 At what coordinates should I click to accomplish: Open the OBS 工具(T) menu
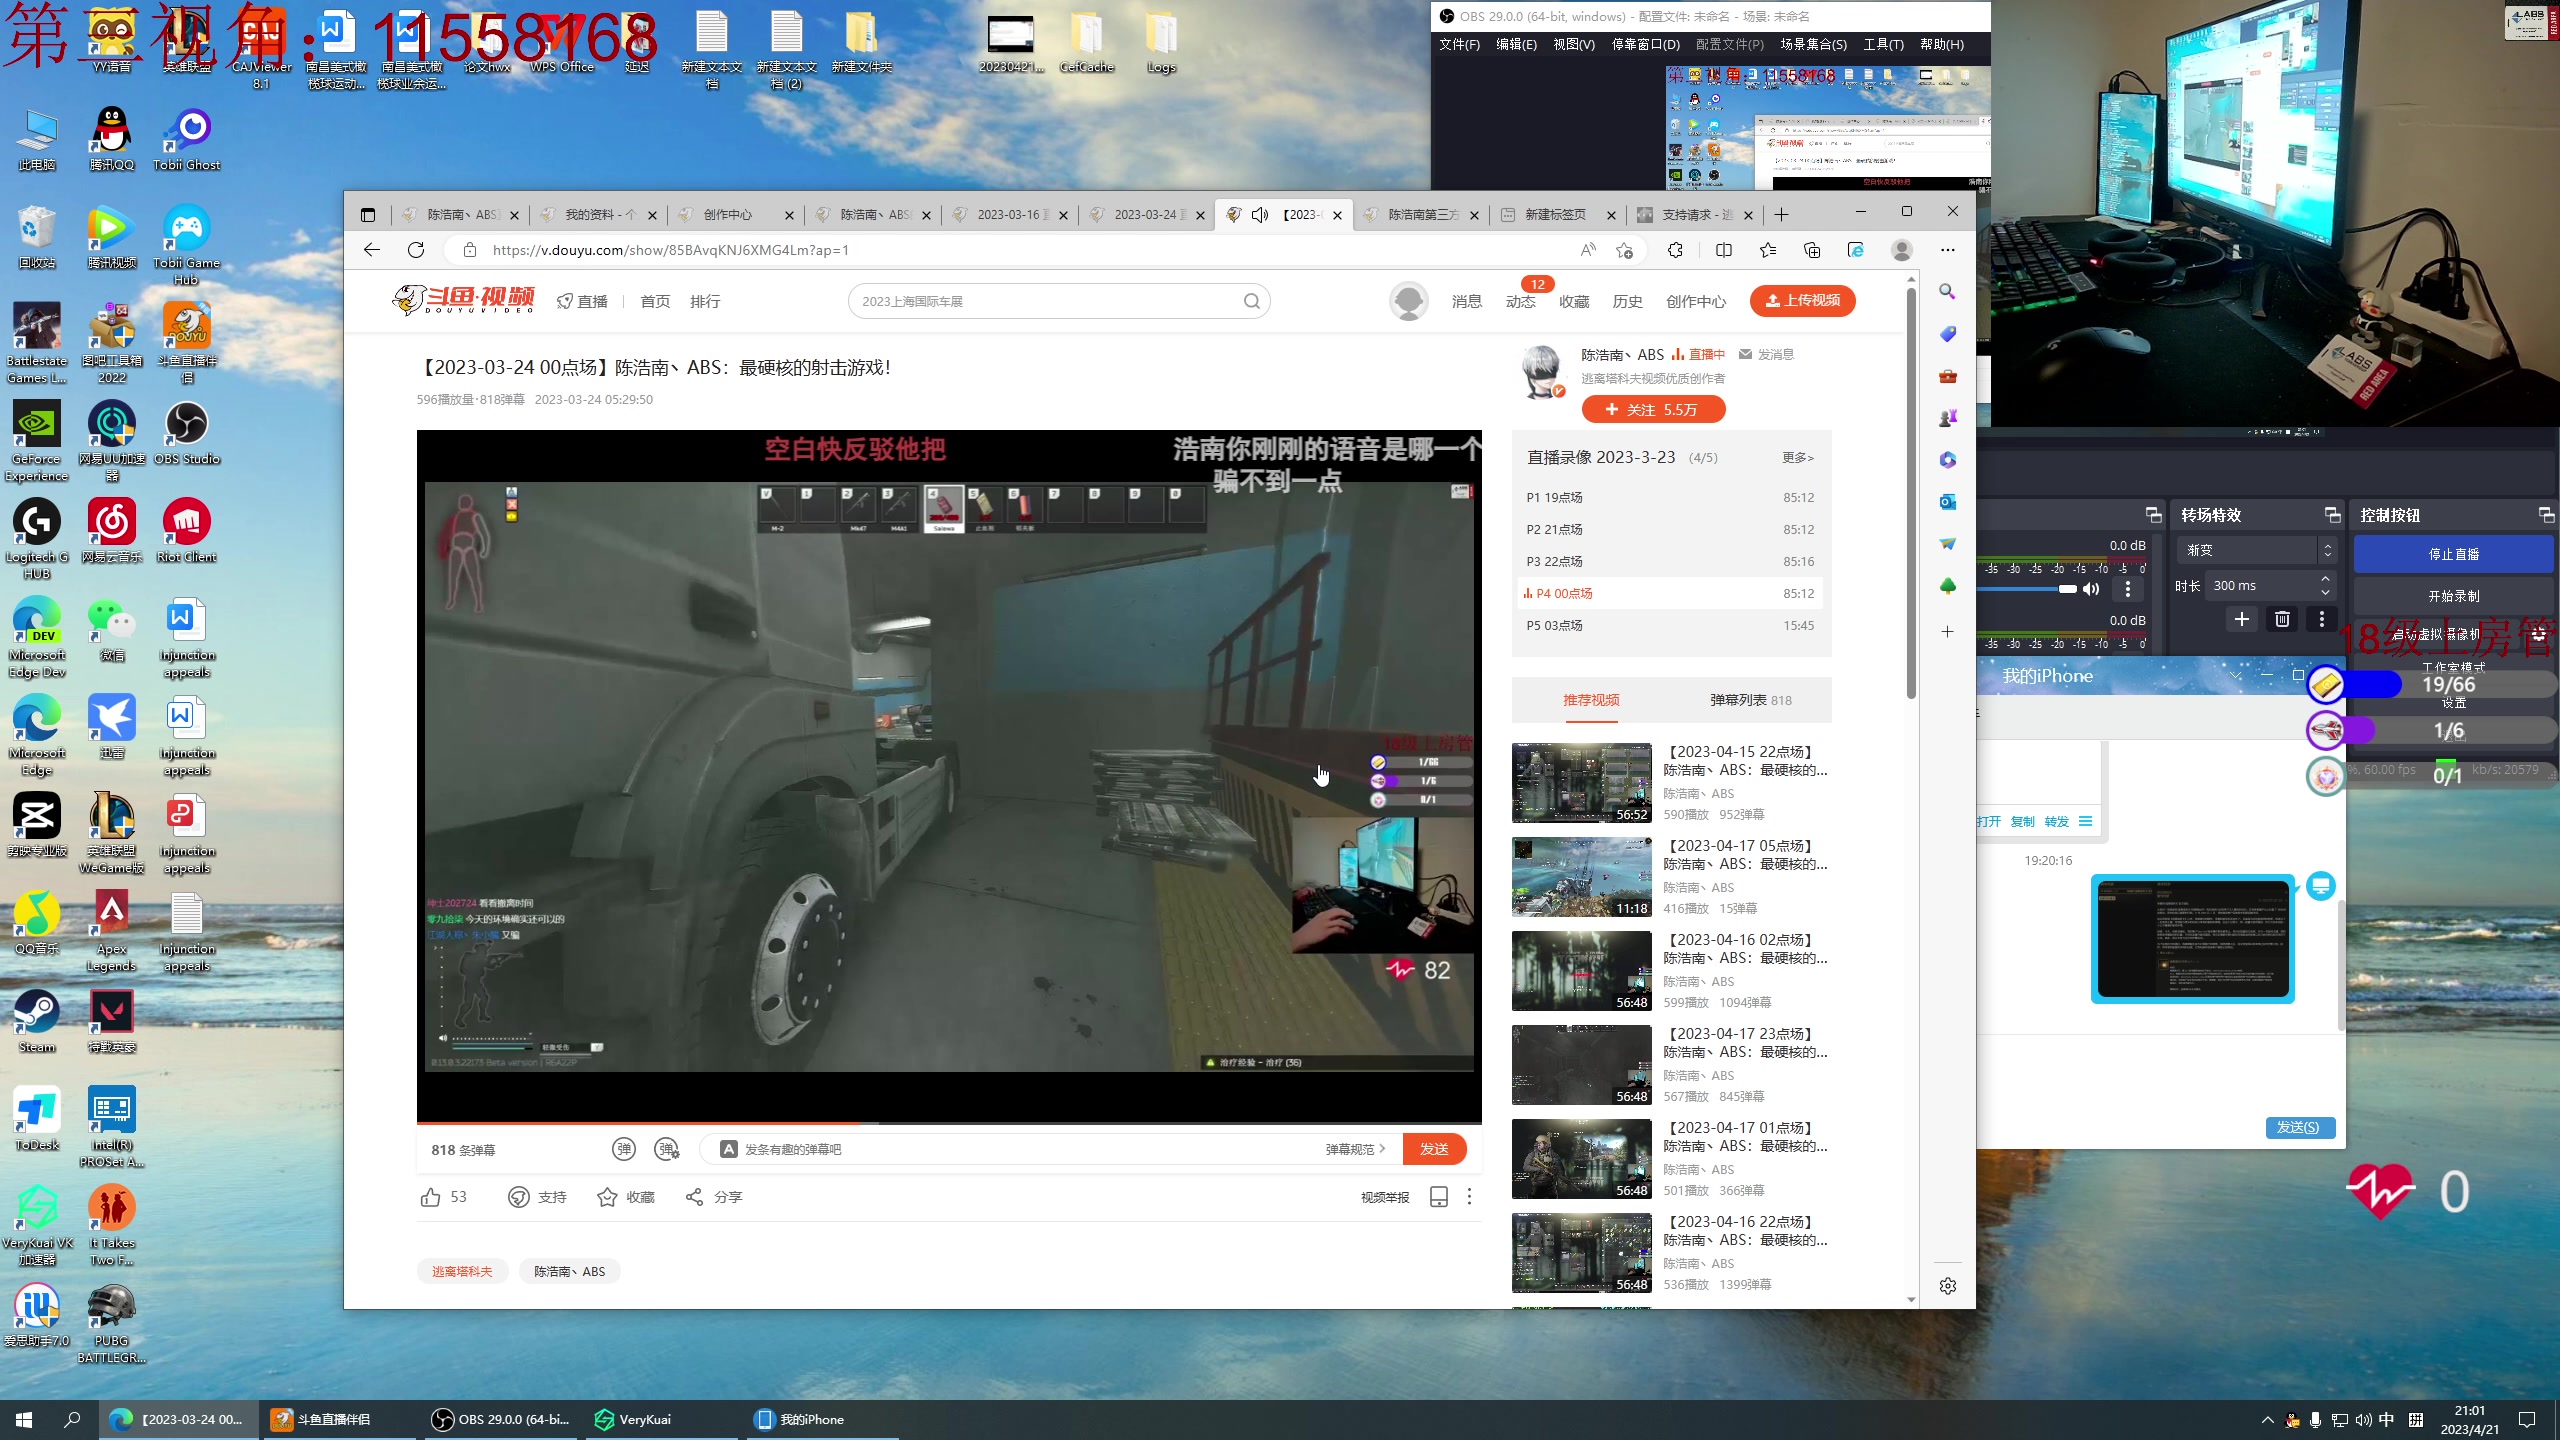(1882, 44)
